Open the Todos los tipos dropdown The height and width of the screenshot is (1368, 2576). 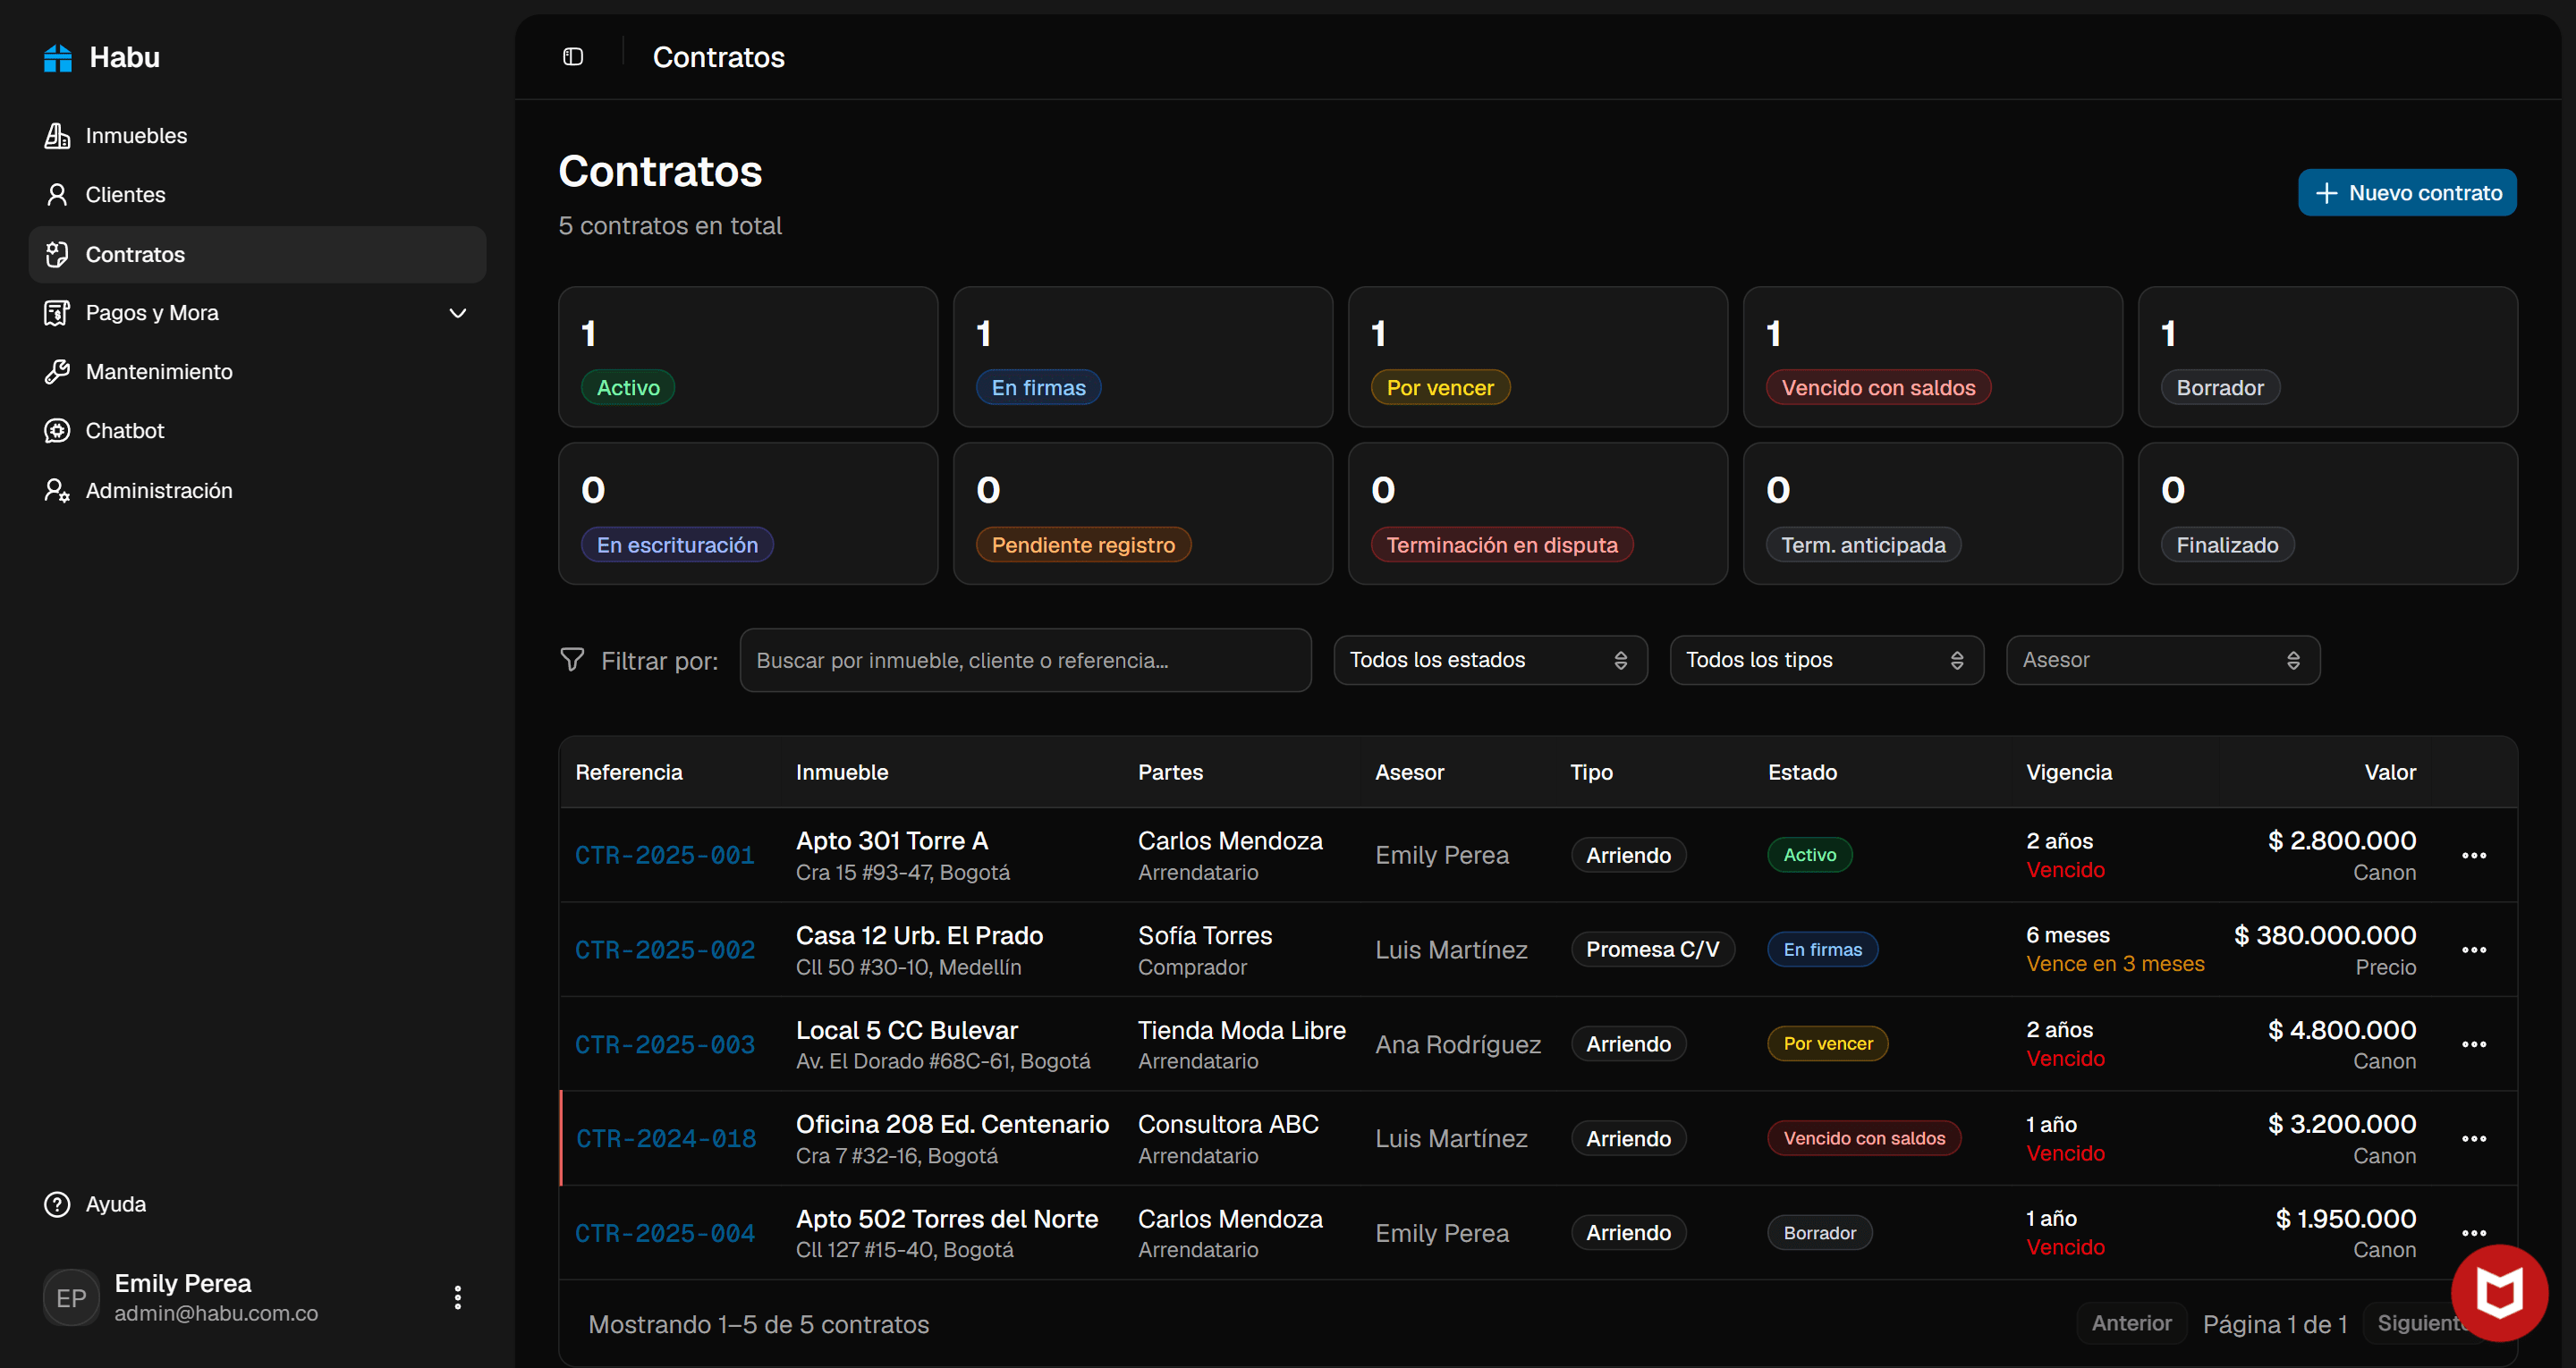point(1826,660)
